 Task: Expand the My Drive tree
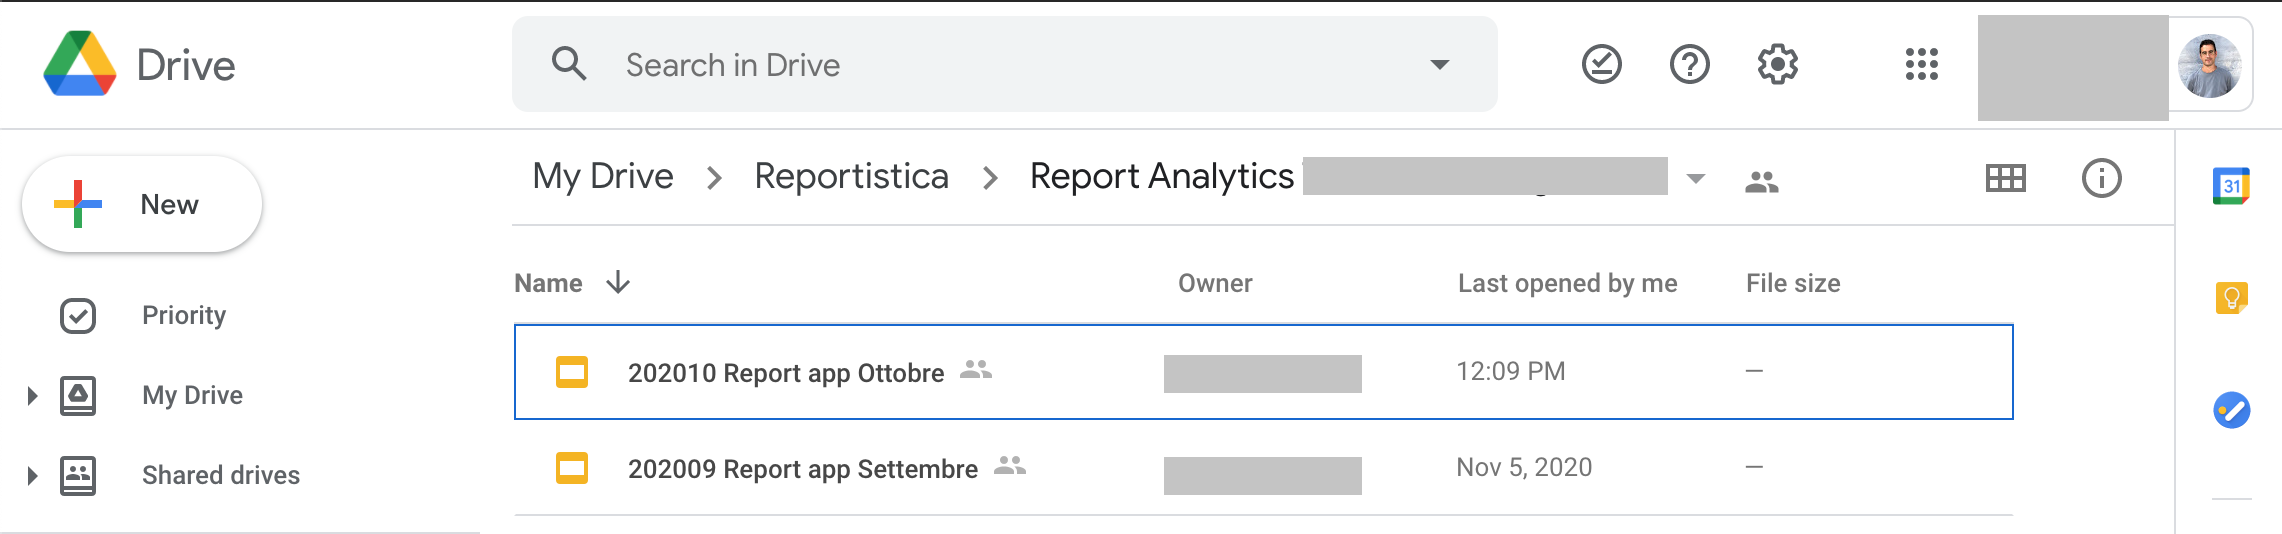32,396
